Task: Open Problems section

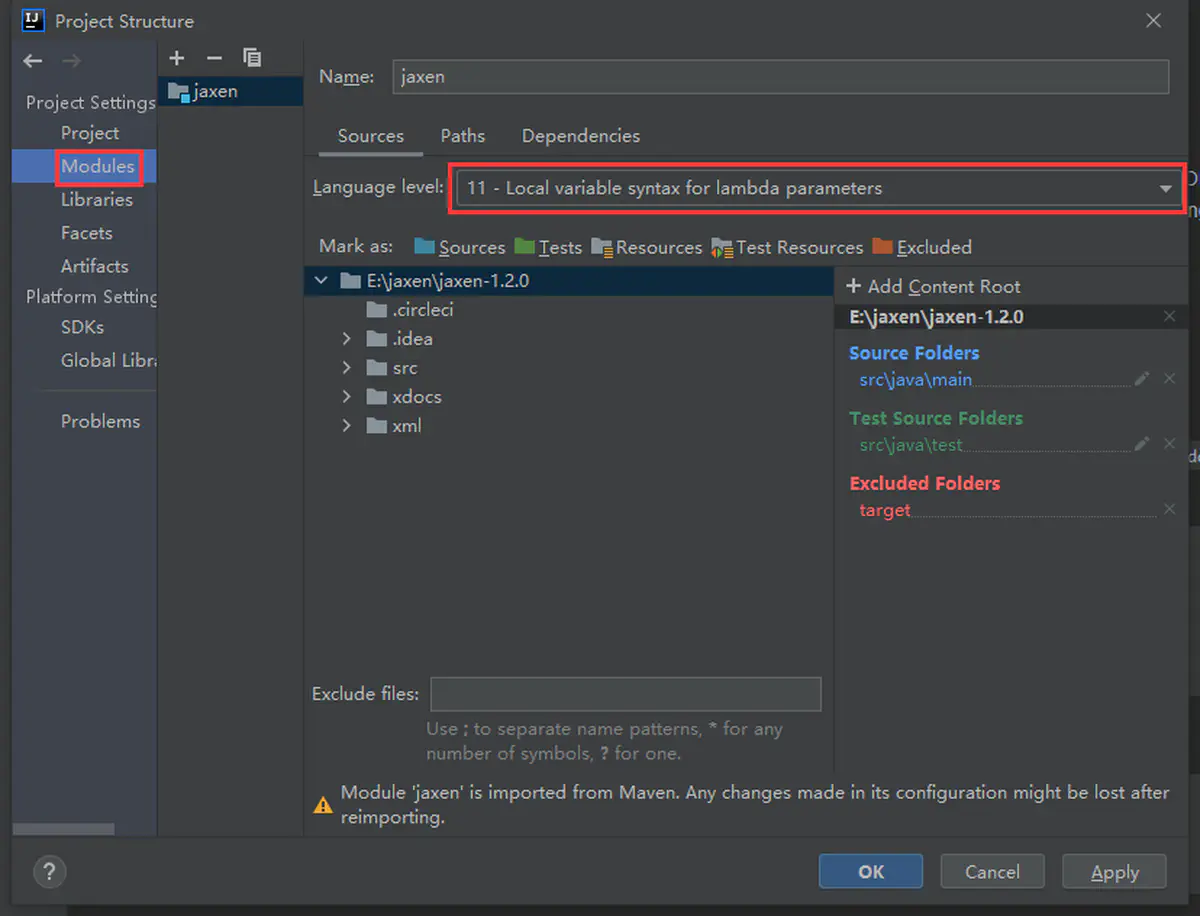Action: tap(101, 421)
